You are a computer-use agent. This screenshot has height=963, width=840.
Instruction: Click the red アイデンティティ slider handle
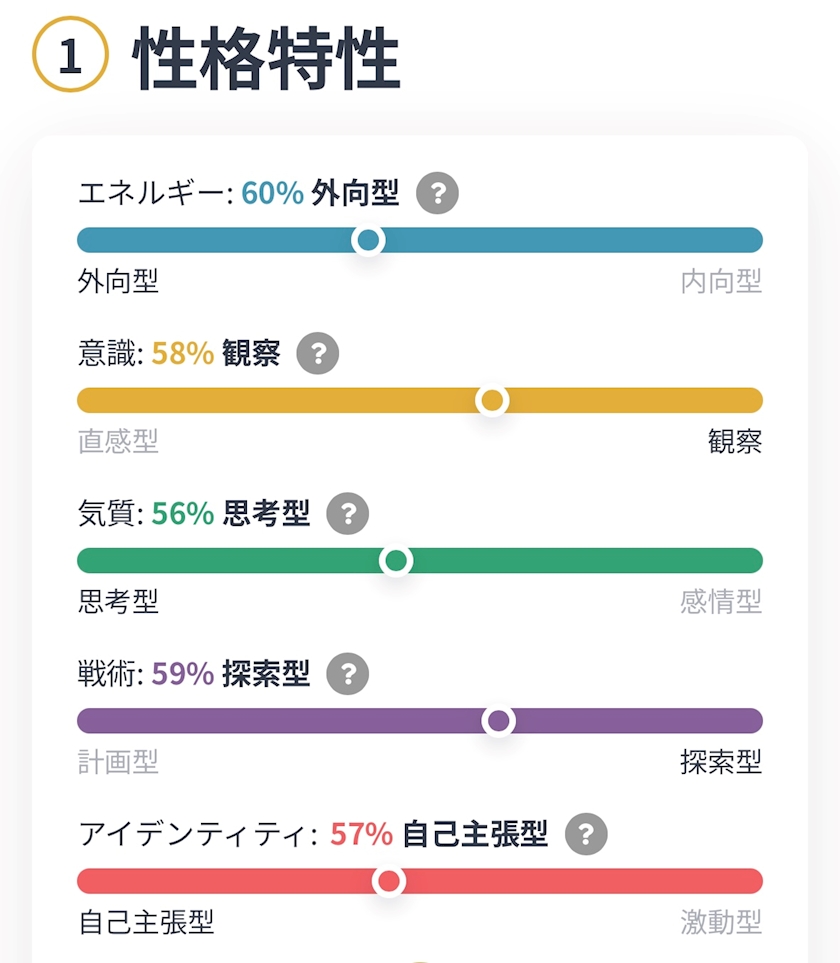[x=389, y=881]
